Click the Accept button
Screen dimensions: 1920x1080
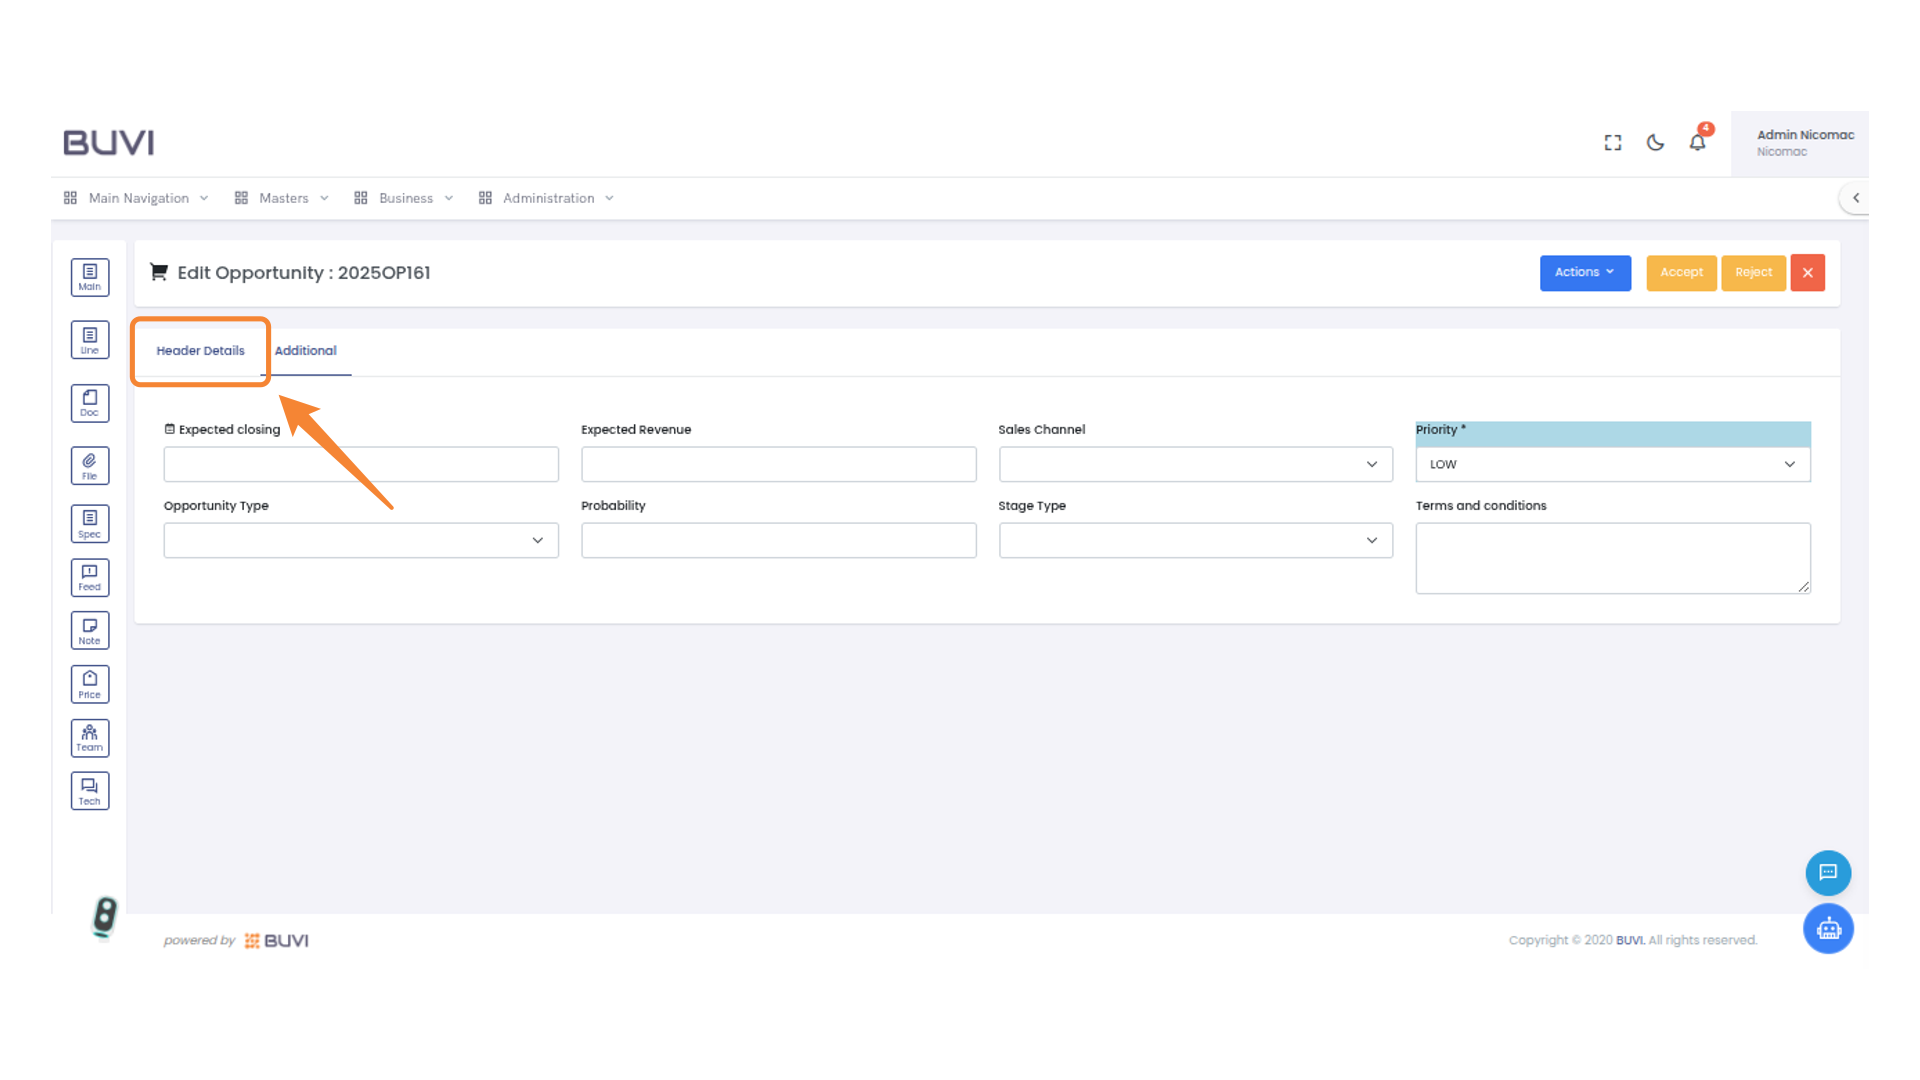pos(1681,272)
